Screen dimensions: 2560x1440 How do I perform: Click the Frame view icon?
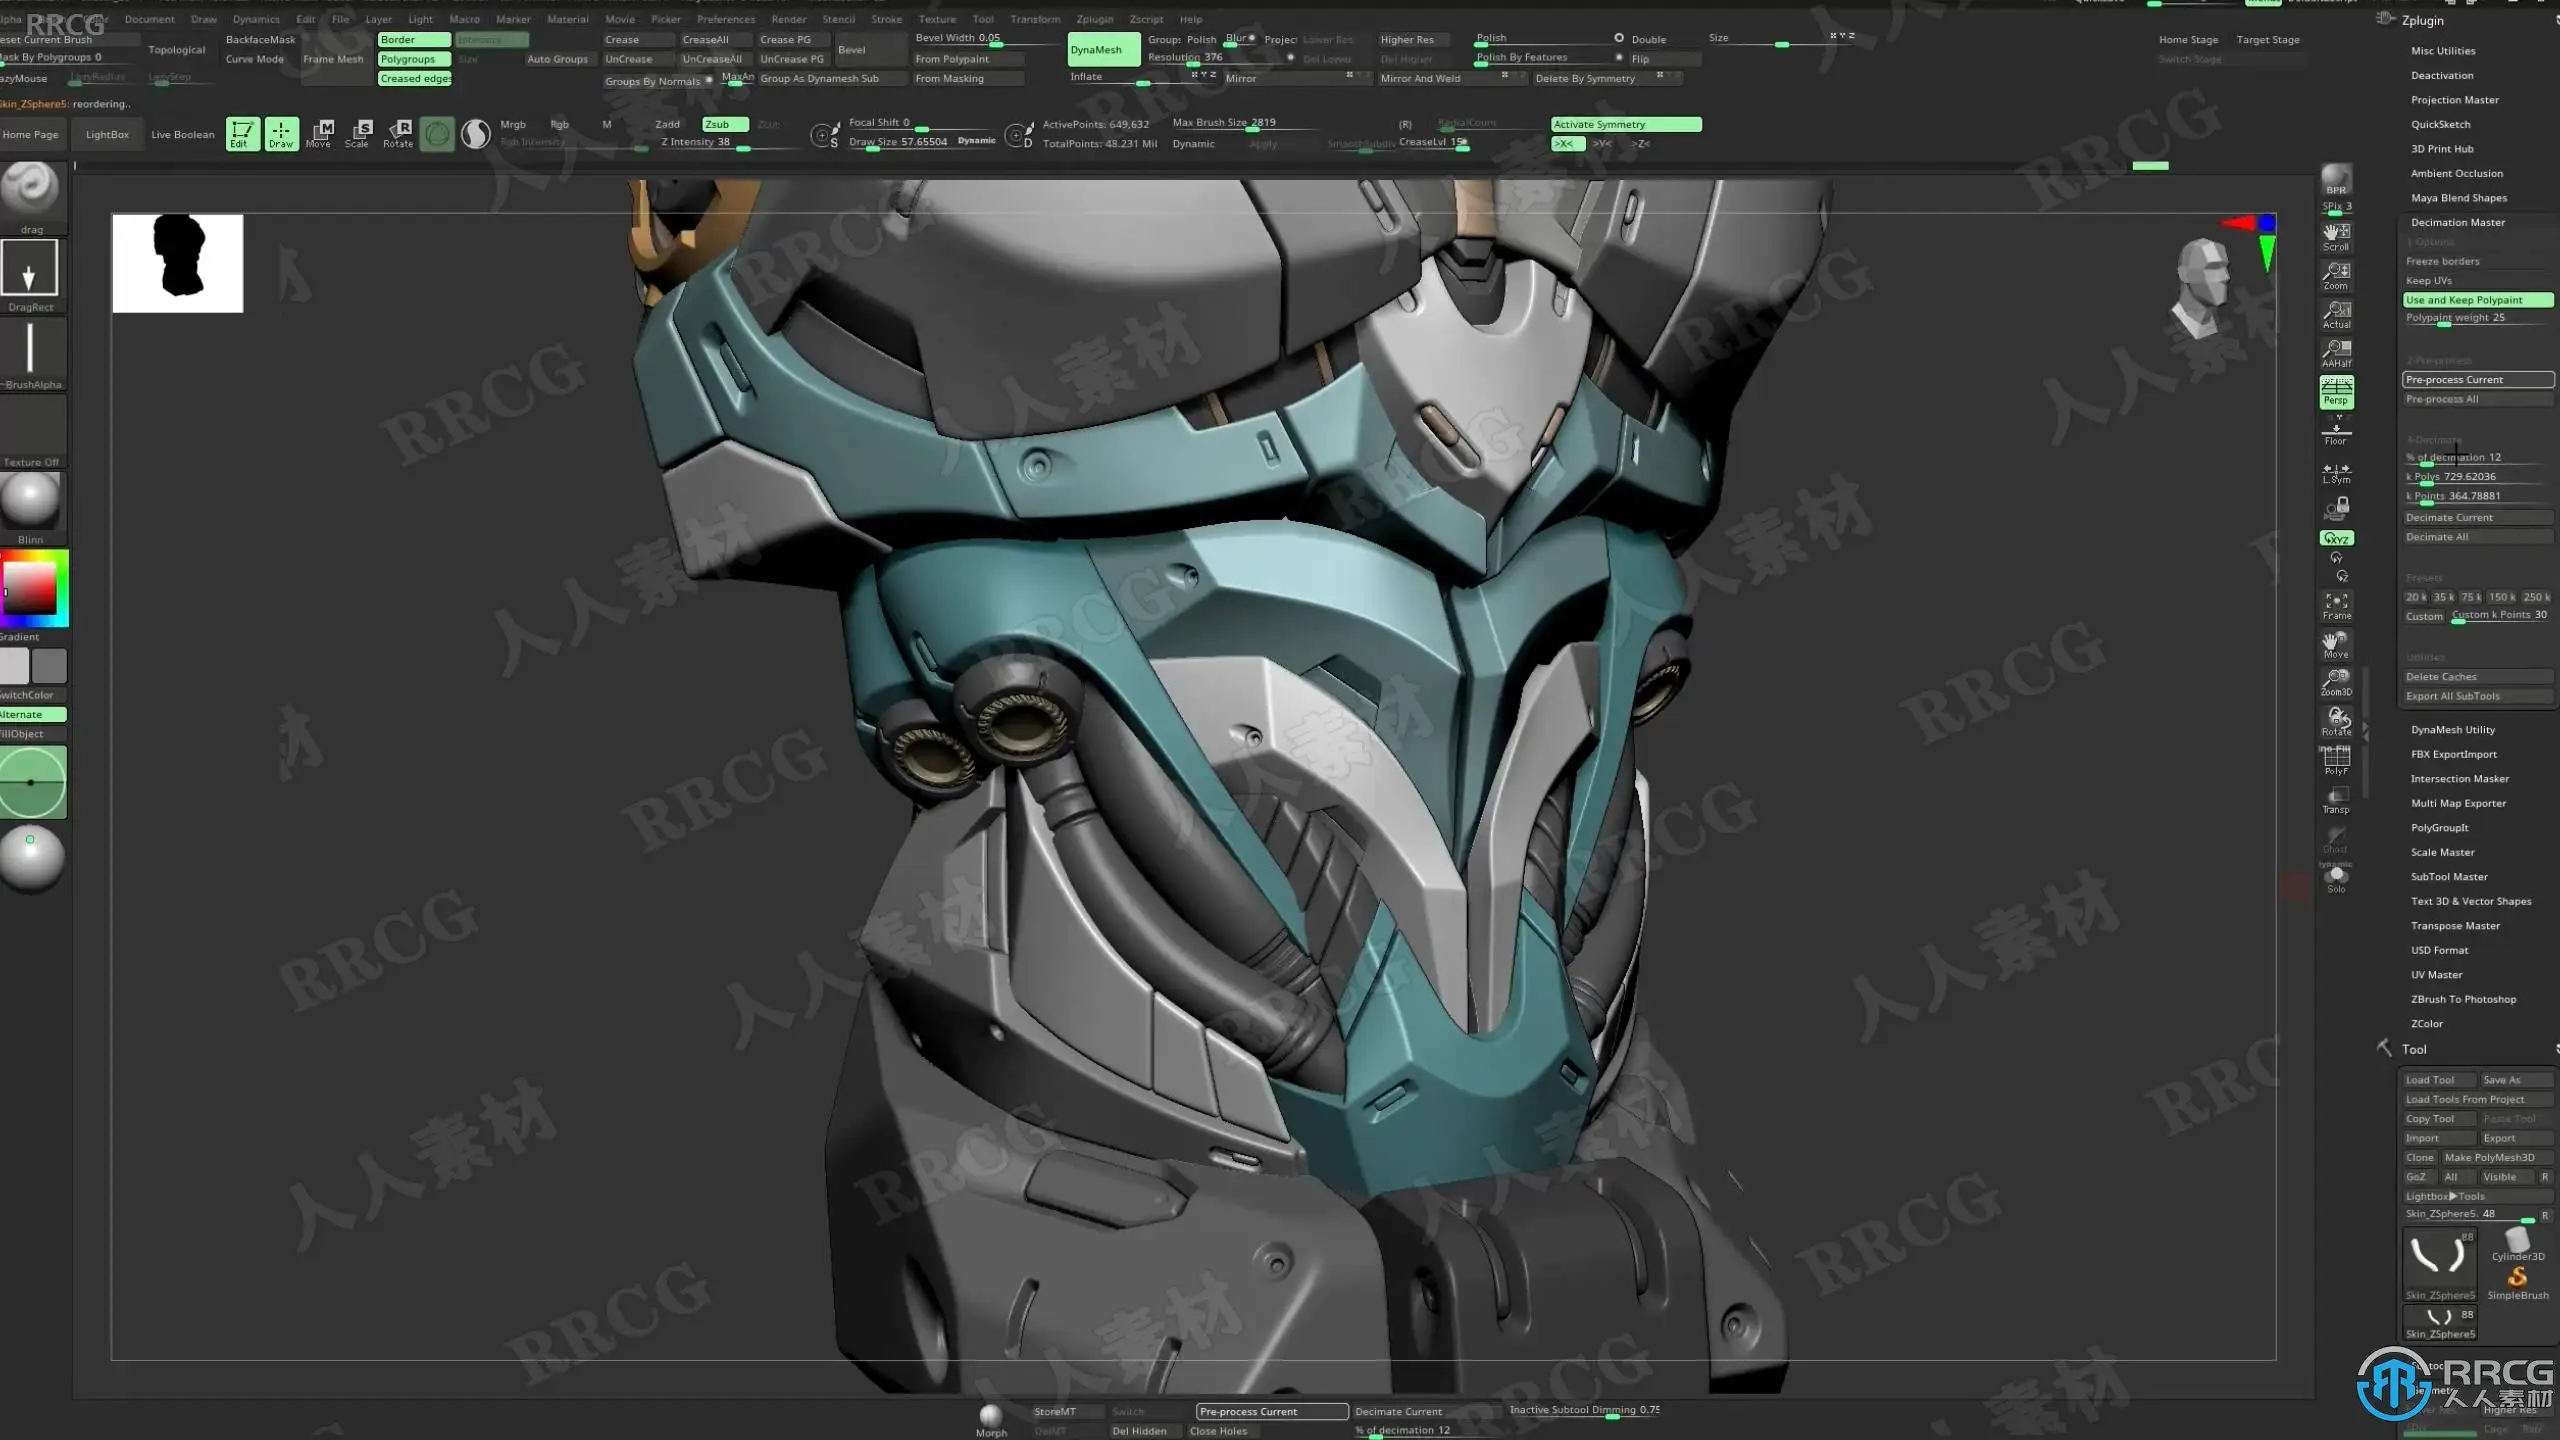[2336, 606]
